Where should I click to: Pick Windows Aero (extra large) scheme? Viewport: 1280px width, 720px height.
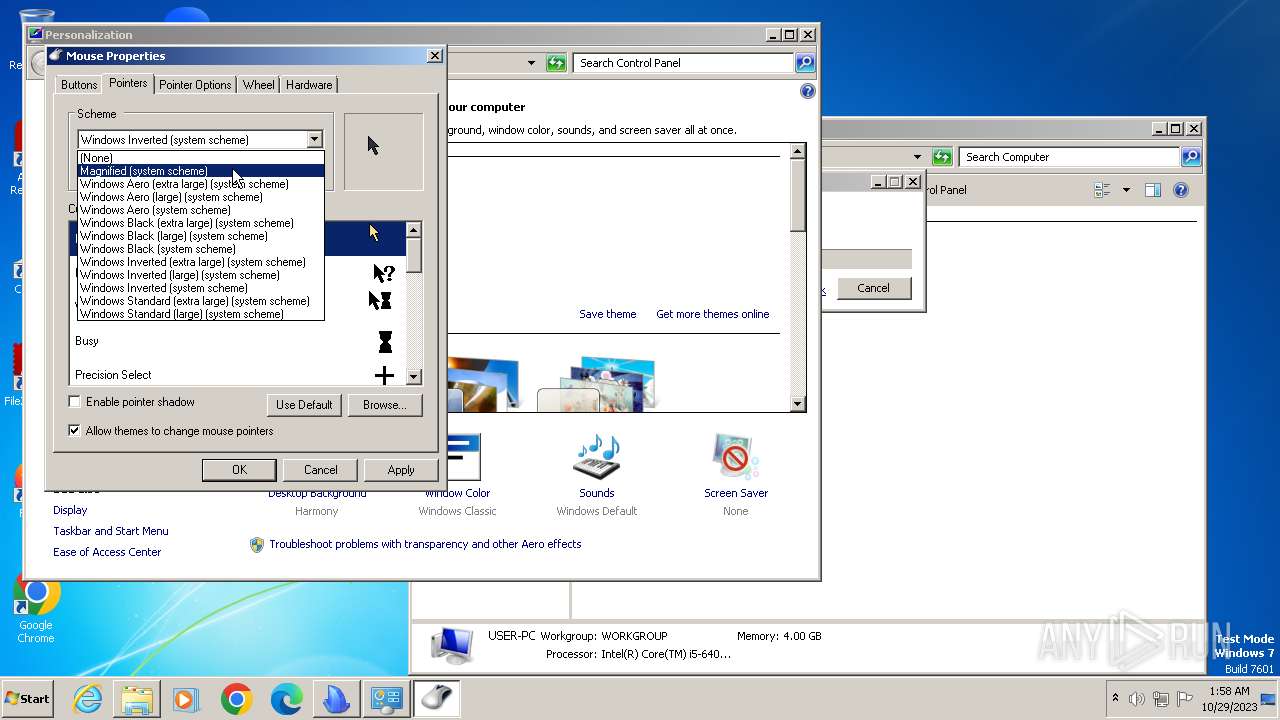[x=201, y=184]
